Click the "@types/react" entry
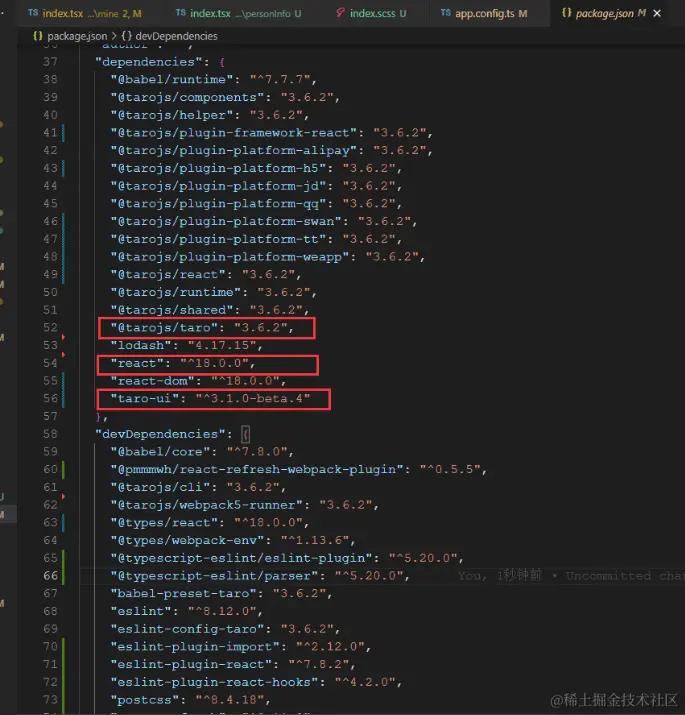The width and height of the screenshot is (685, 715). click(x=209, y=523)
